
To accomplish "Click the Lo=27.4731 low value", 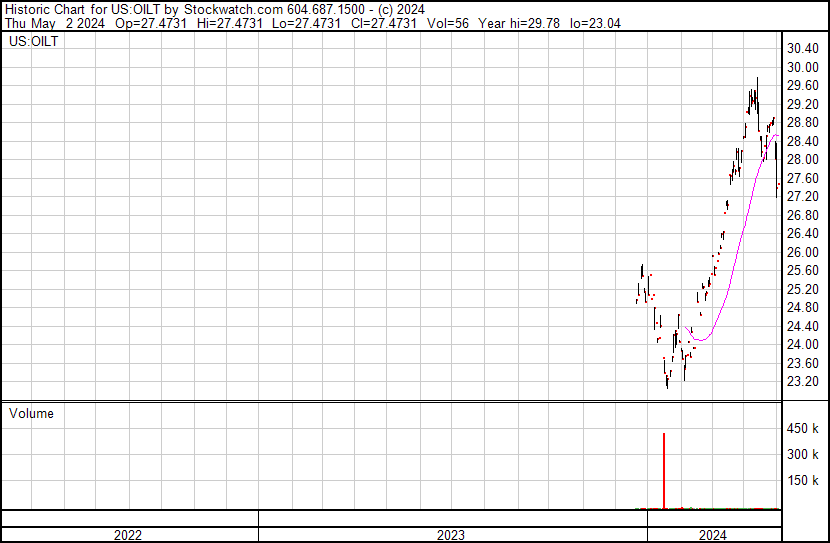I will (305, 23).
